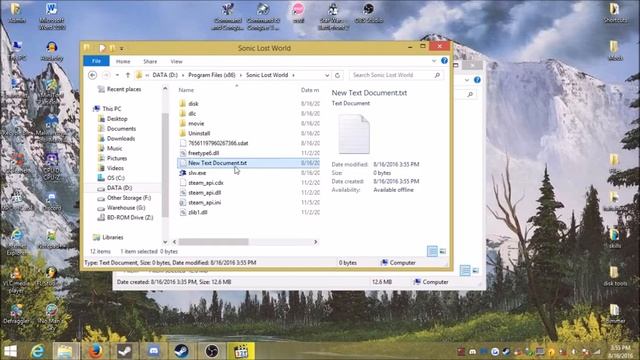Click the Search Sonic Lost World field
The width and height of the screenshot is (640, 360).
396,75
